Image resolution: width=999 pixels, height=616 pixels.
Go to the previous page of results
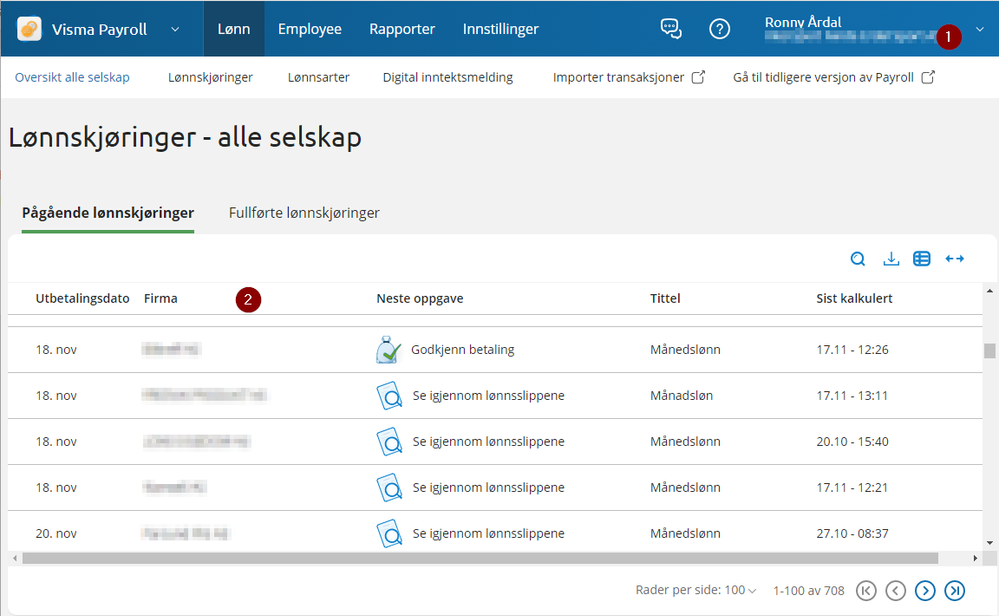pos(895,591)
